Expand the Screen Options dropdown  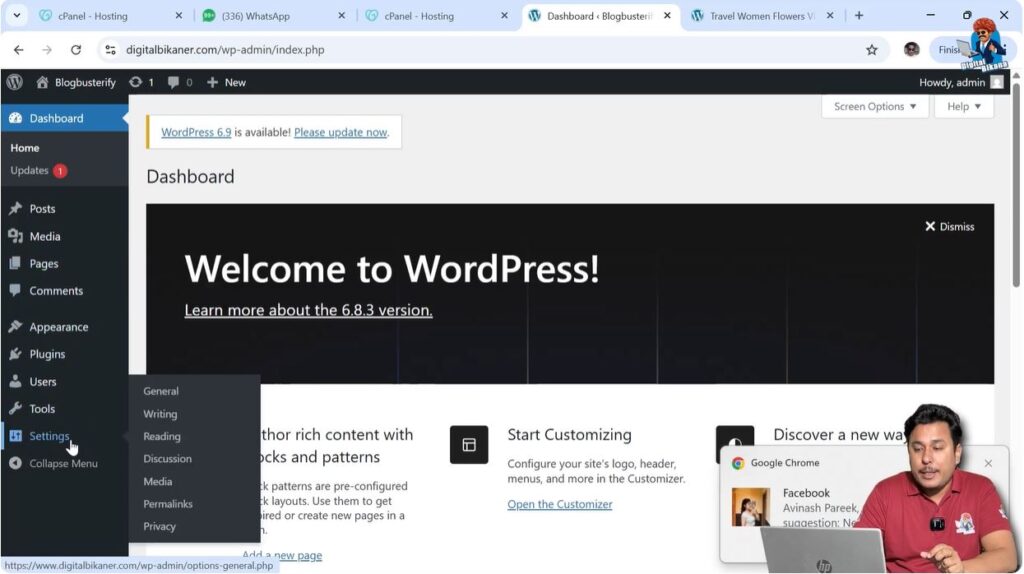(875, 106)
